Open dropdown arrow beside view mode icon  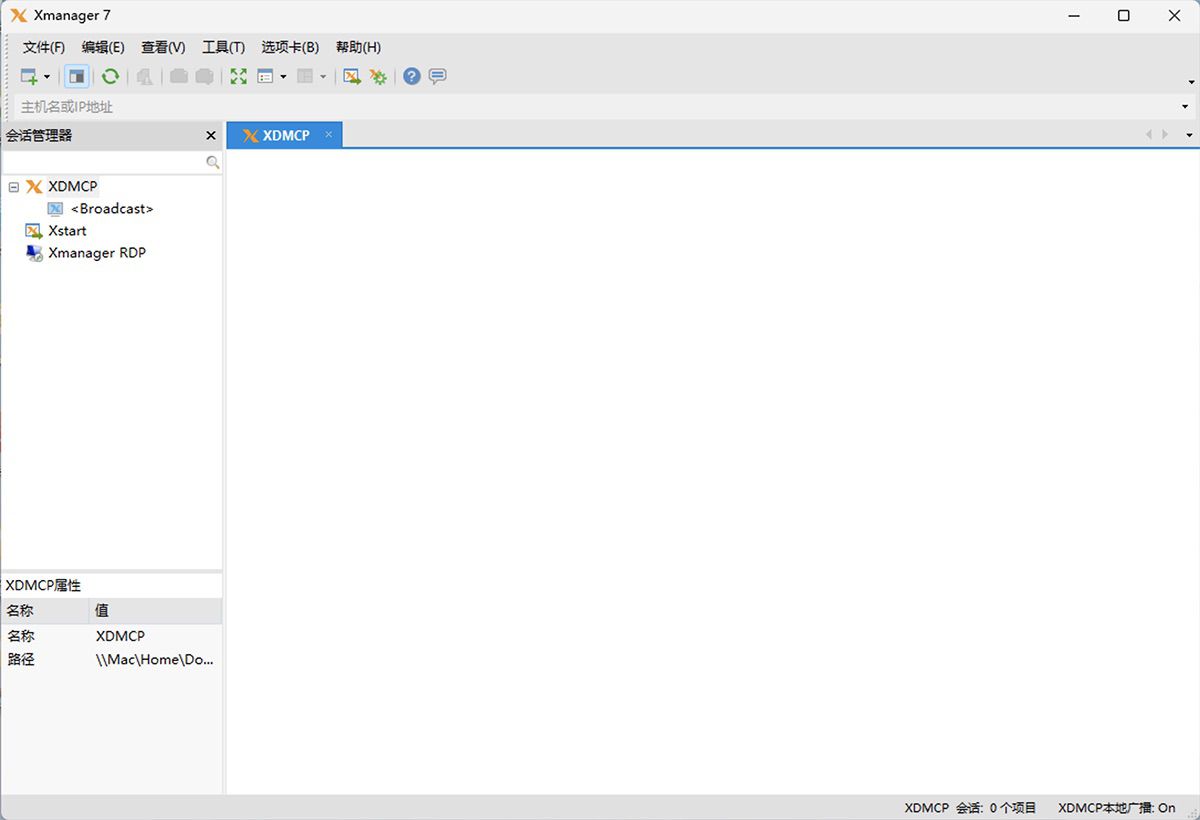pyautogui.click(x=283, y=77)
